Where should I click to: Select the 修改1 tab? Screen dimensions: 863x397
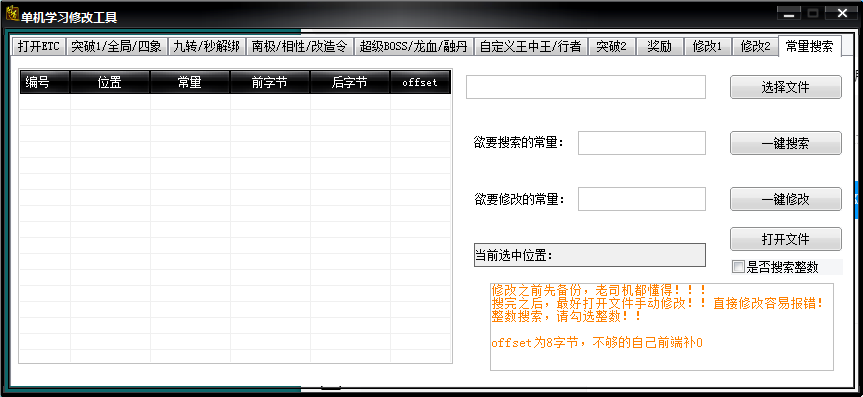pos(707,47)
